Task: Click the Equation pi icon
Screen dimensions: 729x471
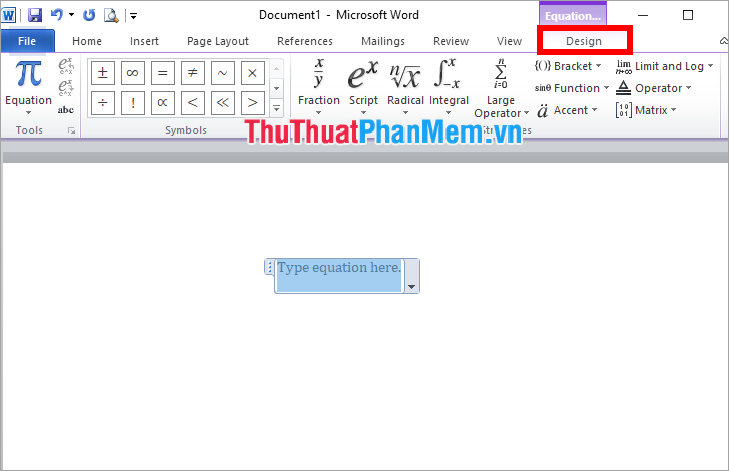Action: (28, 74)
